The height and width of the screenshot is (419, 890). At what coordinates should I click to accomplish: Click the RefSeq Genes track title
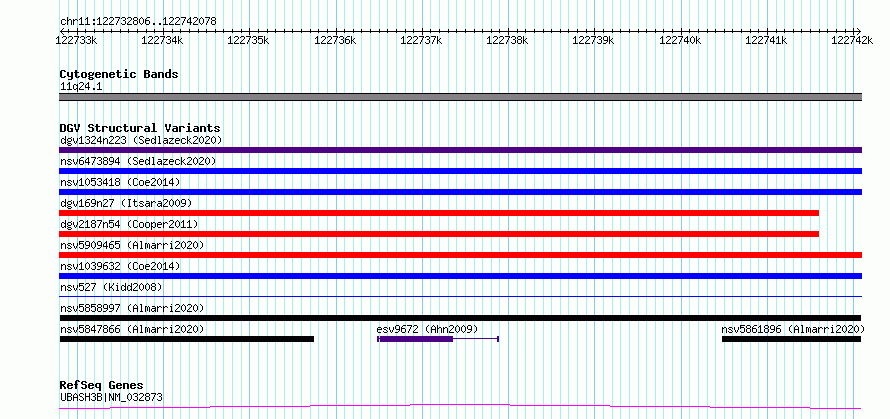point(101,386)
